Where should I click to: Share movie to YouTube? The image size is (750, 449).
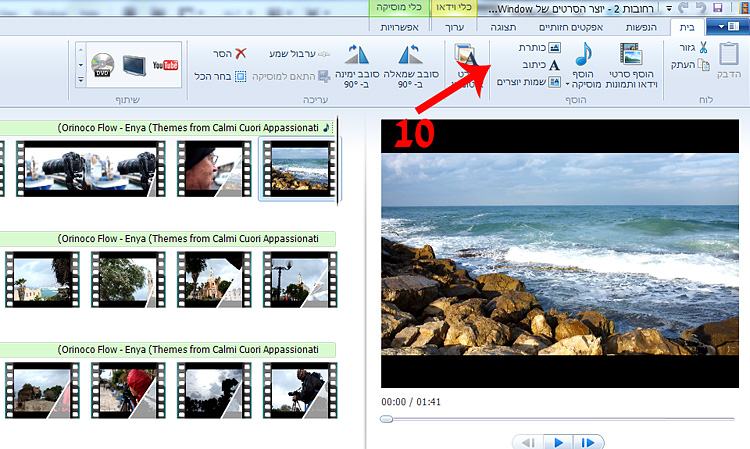165,65
